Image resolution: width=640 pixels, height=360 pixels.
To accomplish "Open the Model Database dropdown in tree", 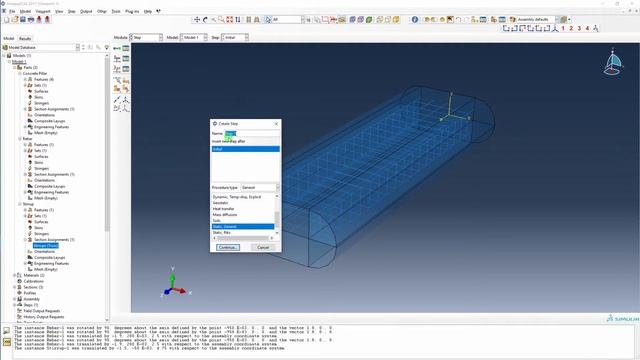I will (x=41, y=47).
